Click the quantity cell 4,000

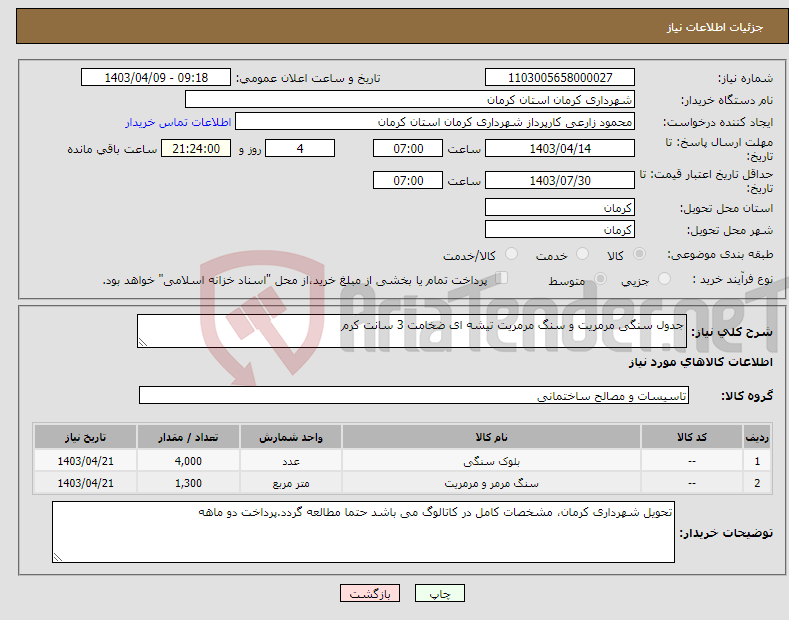click(x=188, y=461)
